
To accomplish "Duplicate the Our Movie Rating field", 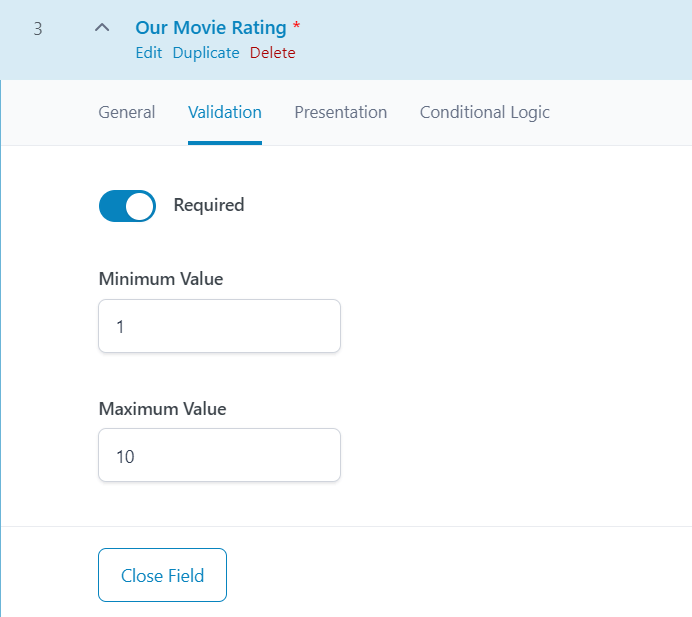I will coord(205,53).
